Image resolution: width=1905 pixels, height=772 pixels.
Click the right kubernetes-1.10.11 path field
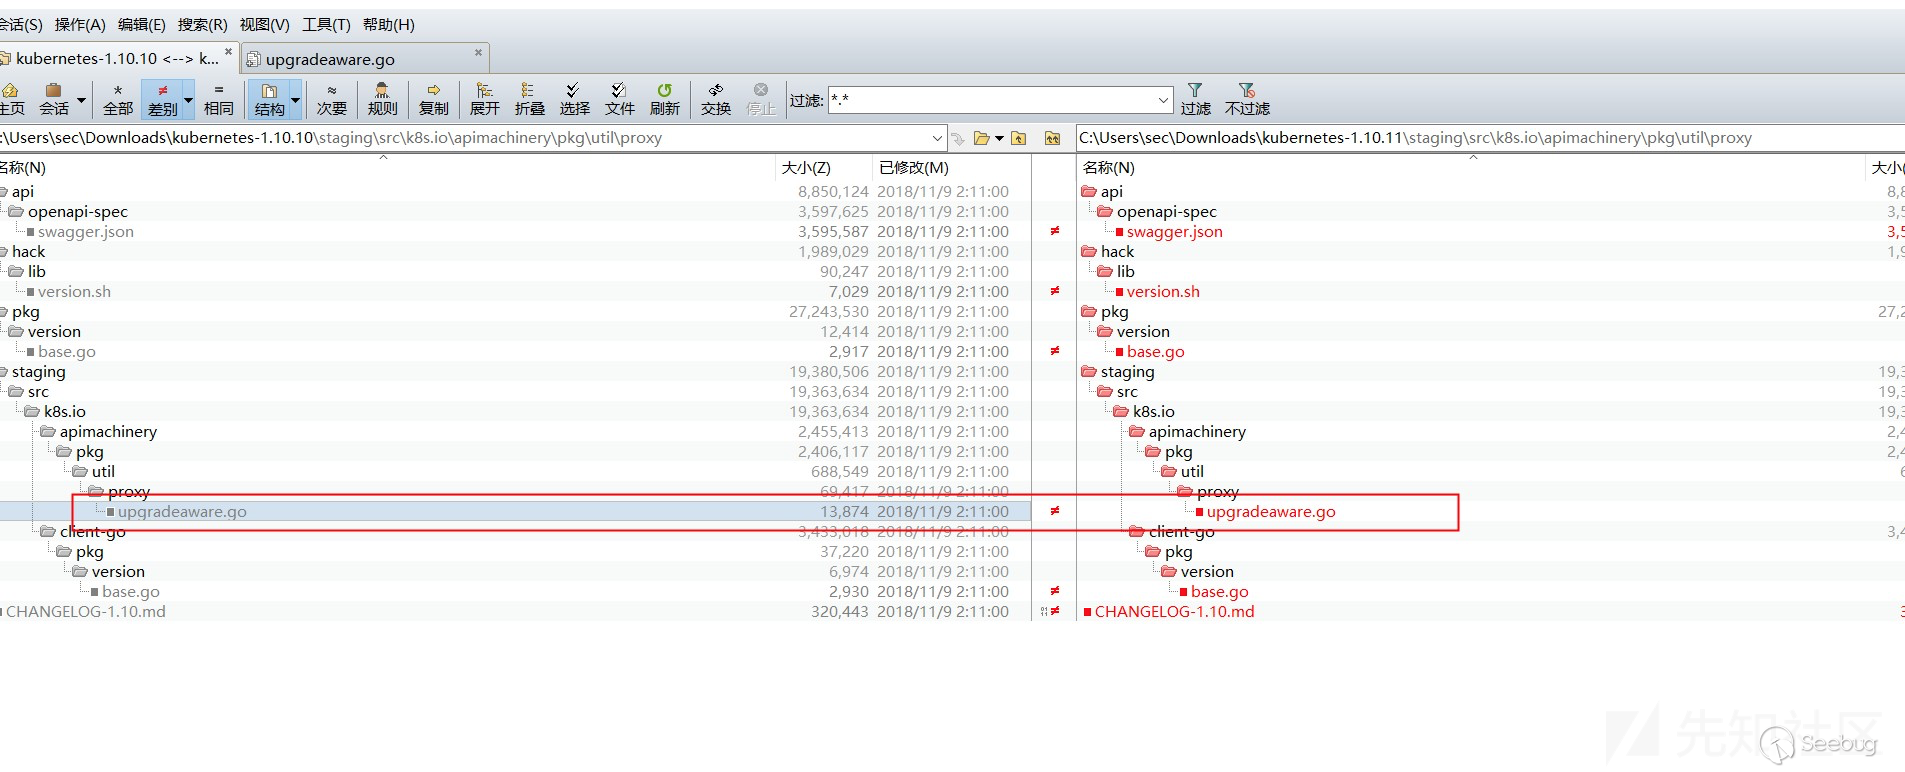(1490, 138)
